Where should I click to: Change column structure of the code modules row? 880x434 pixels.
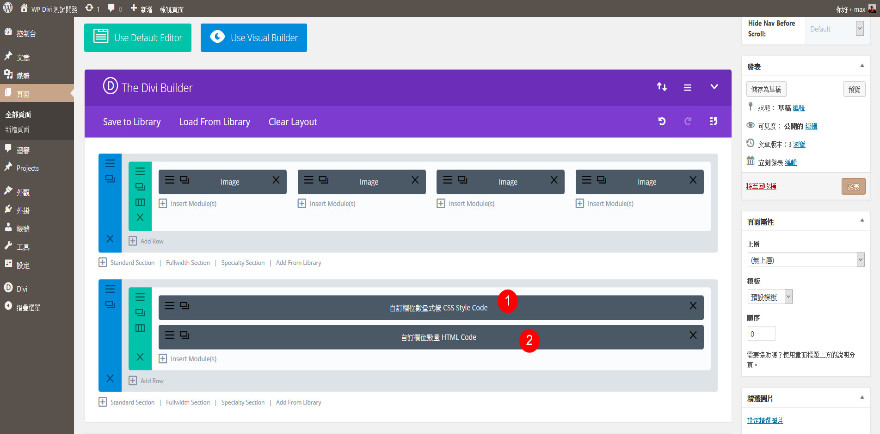[x=140, y=328]
